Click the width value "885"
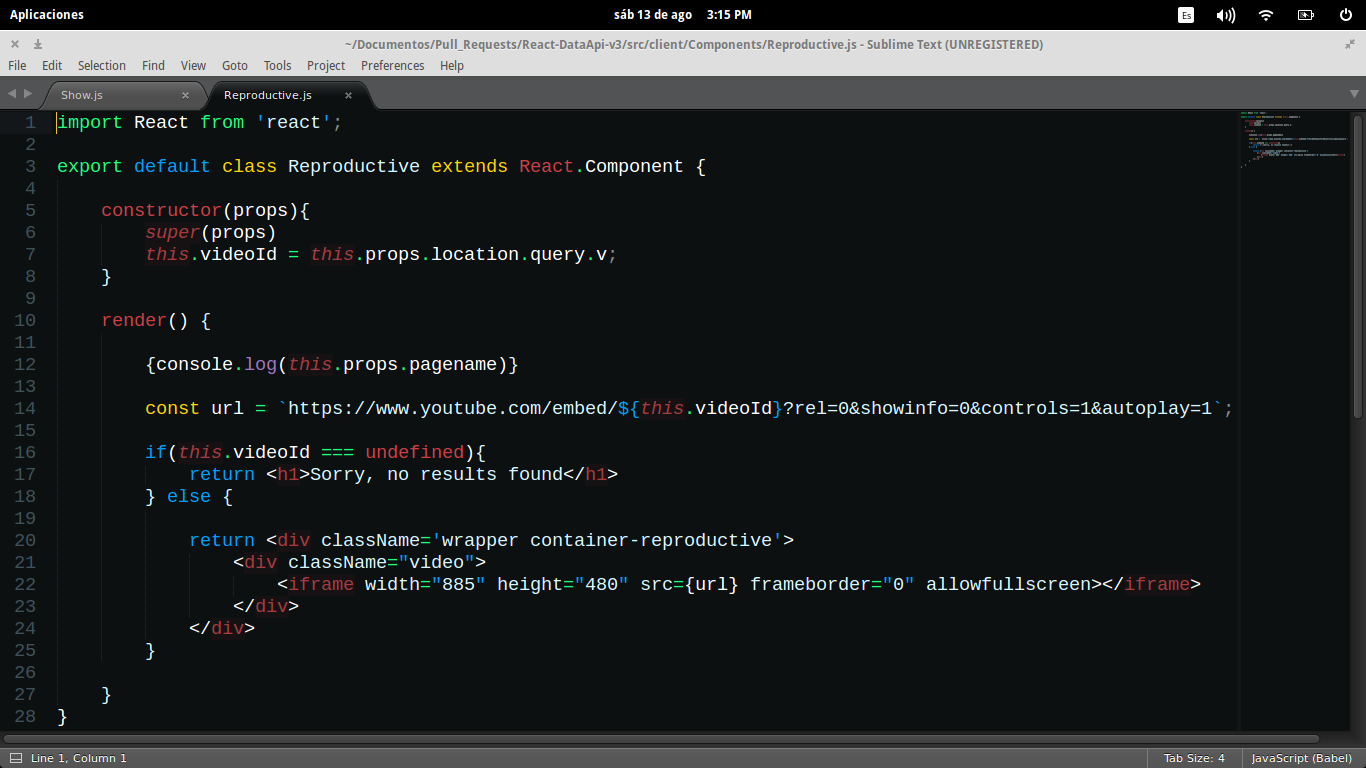Image resolution: width=1366 pixels, height=768 pixels. tap(458, 584)
